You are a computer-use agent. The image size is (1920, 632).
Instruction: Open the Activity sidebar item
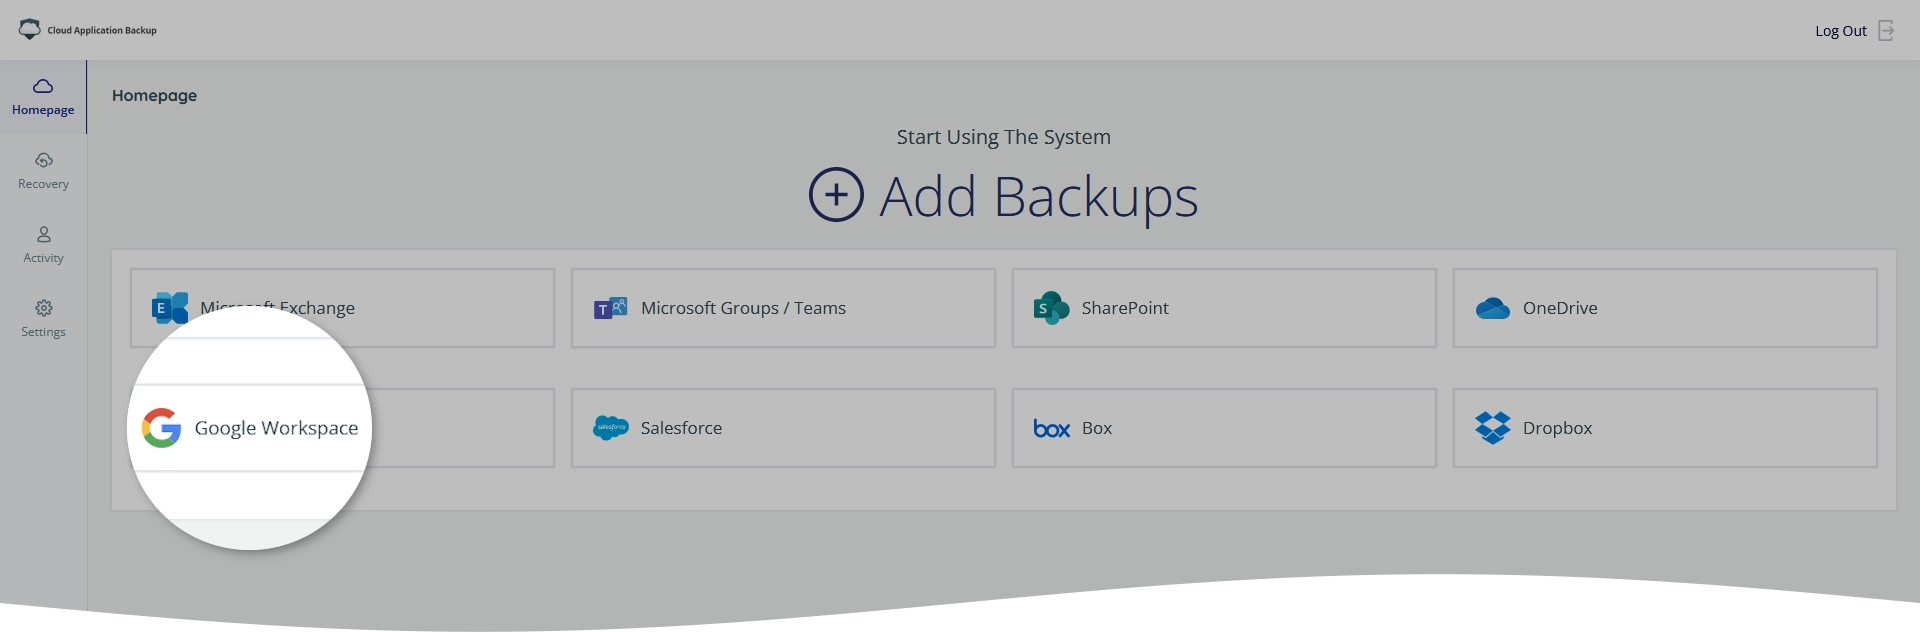coord(43,245)
